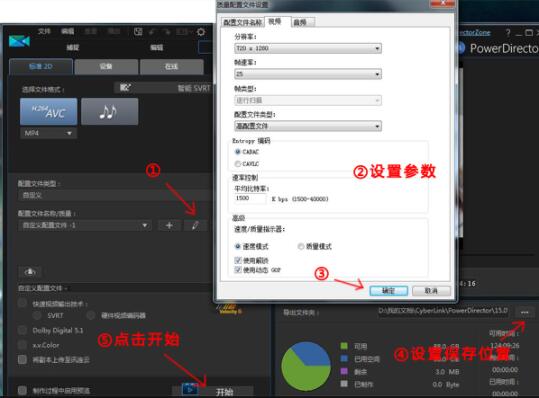Click the DirectorZone link
Screen dimensions: 539x398
pyautogui.click(x=474, y=33)
